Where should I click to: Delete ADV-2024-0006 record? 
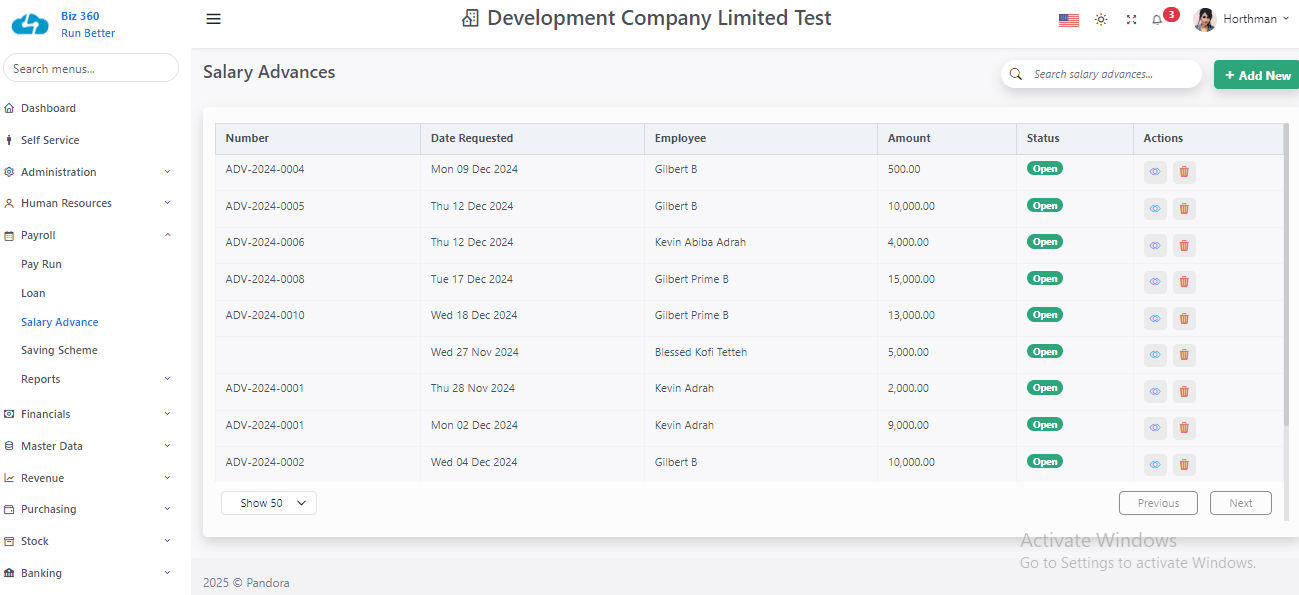click(1184, 245)
